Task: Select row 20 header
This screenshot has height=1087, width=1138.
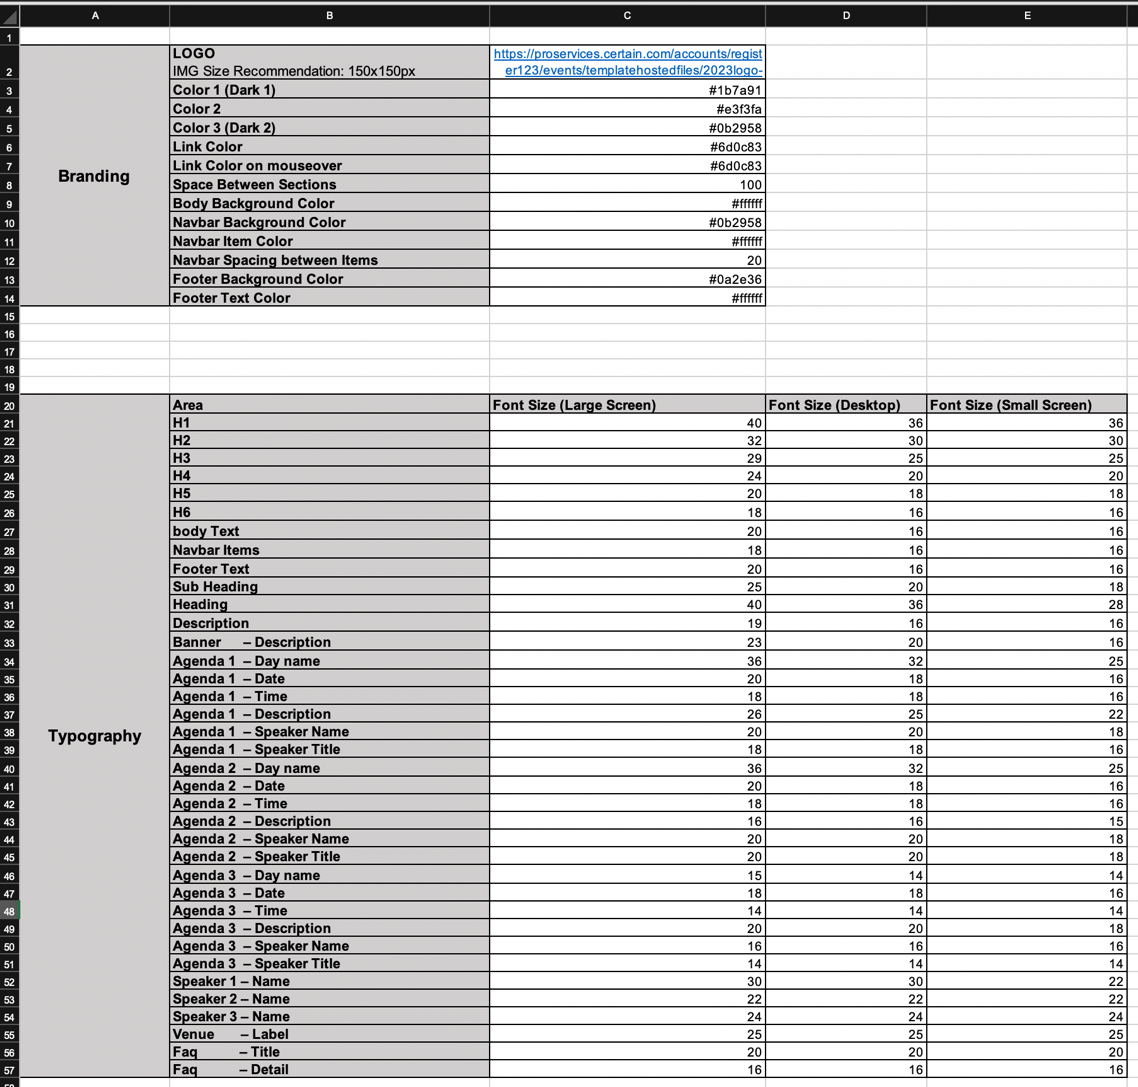Action: point(9,406)
